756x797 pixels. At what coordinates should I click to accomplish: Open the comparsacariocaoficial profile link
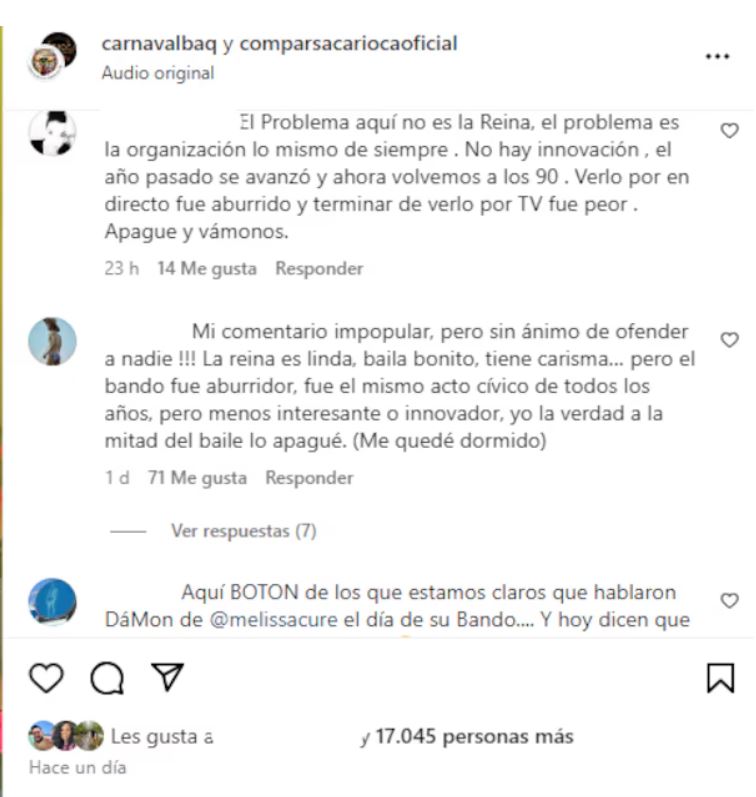[x=348, y=43]
